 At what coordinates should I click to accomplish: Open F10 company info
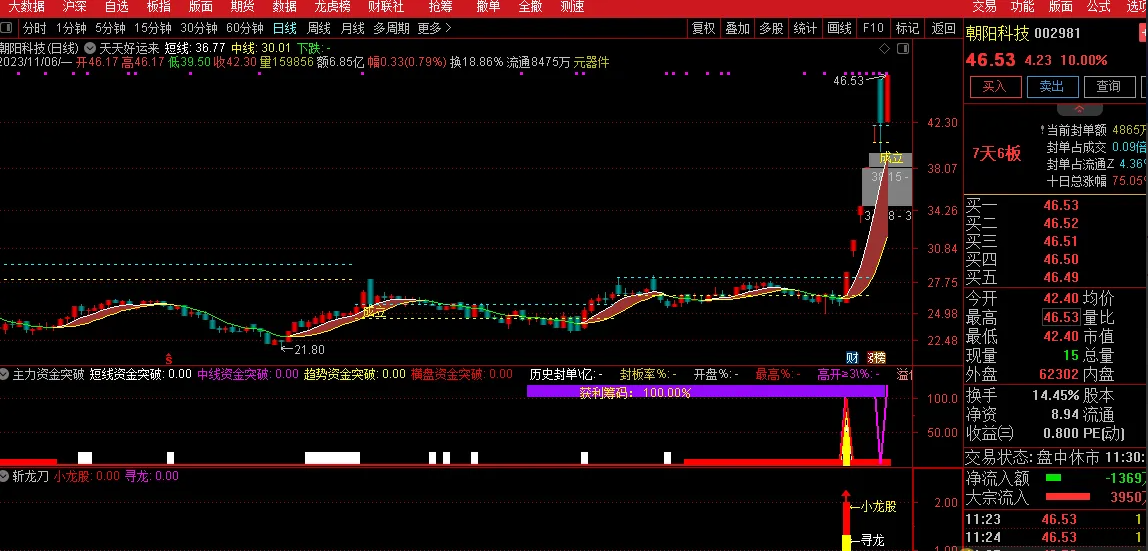point(873,28)
